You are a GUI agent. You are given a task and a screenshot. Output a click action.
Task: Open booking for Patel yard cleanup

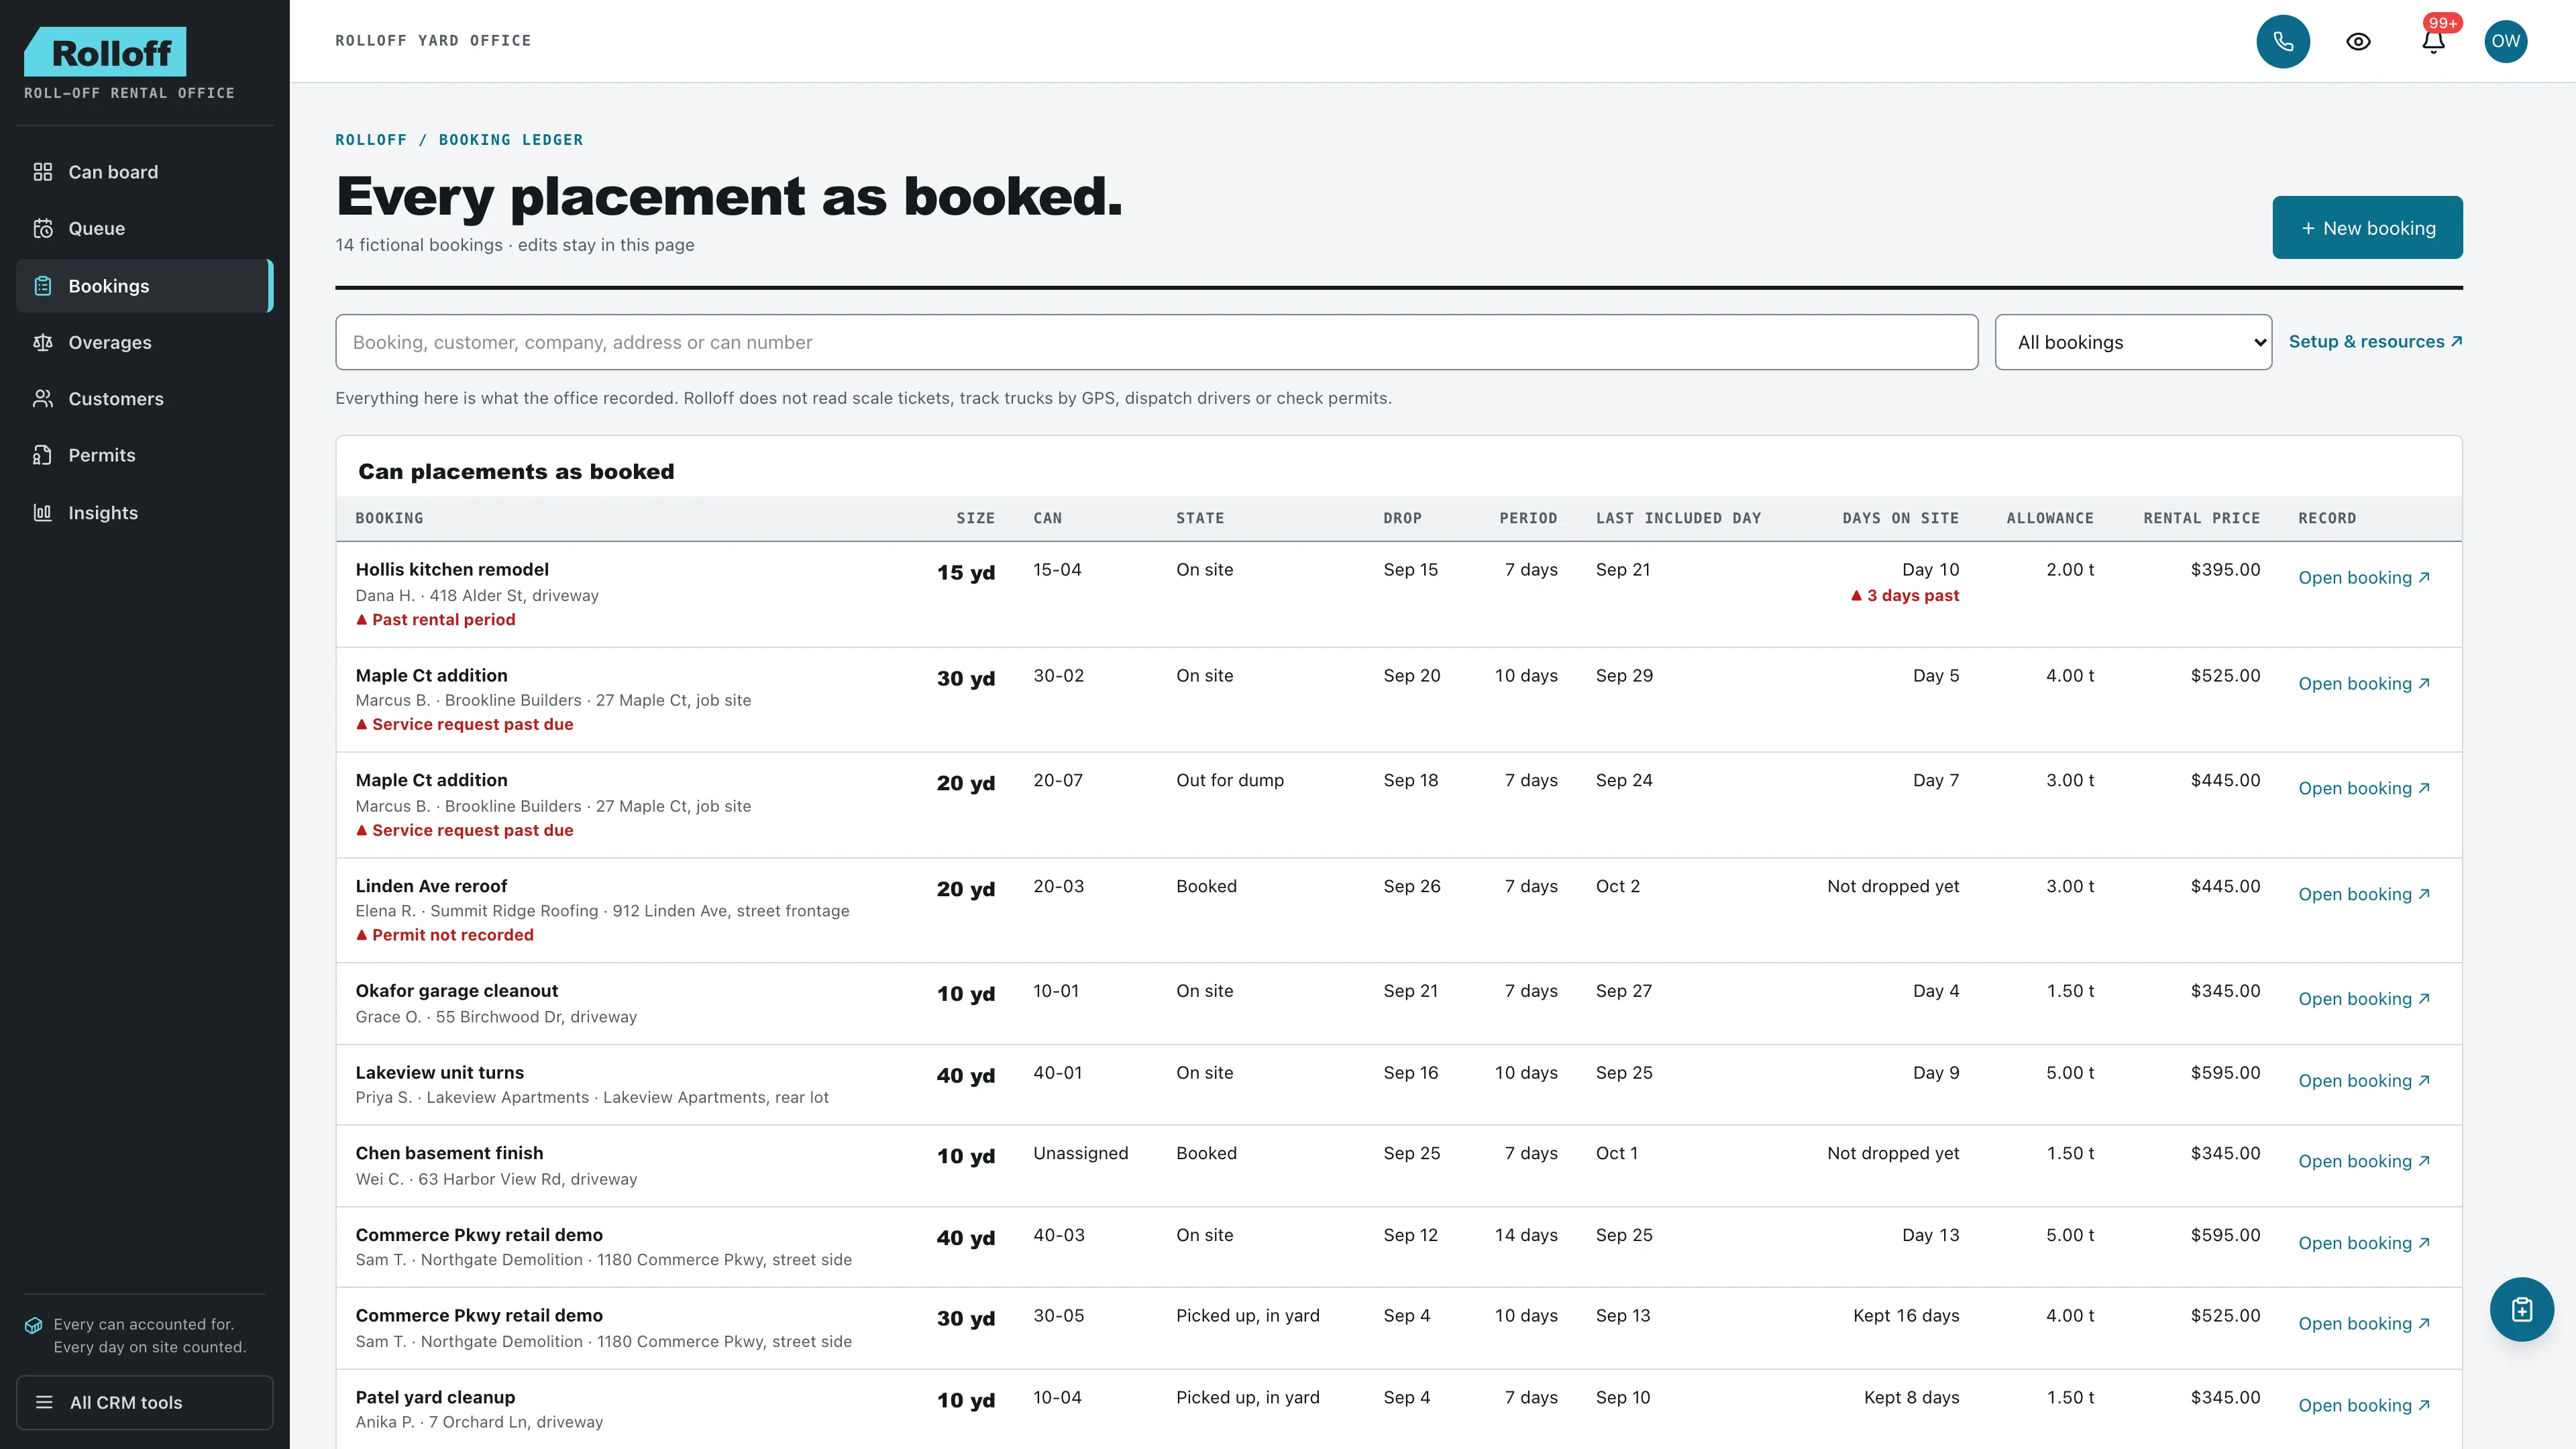[x=2364, y=1405]
